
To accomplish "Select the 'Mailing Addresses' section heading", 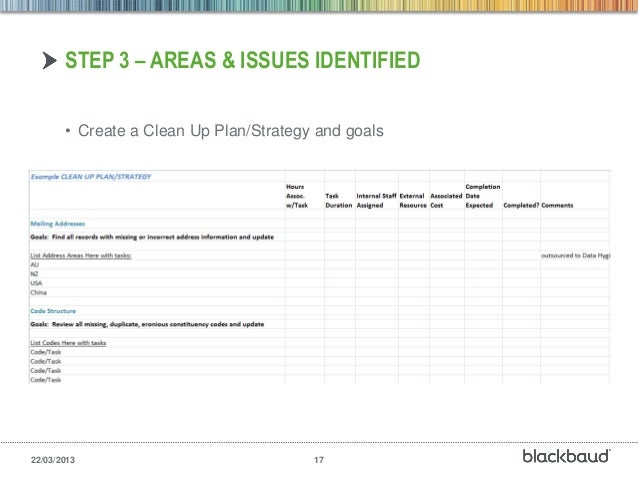I will point(57,224).
